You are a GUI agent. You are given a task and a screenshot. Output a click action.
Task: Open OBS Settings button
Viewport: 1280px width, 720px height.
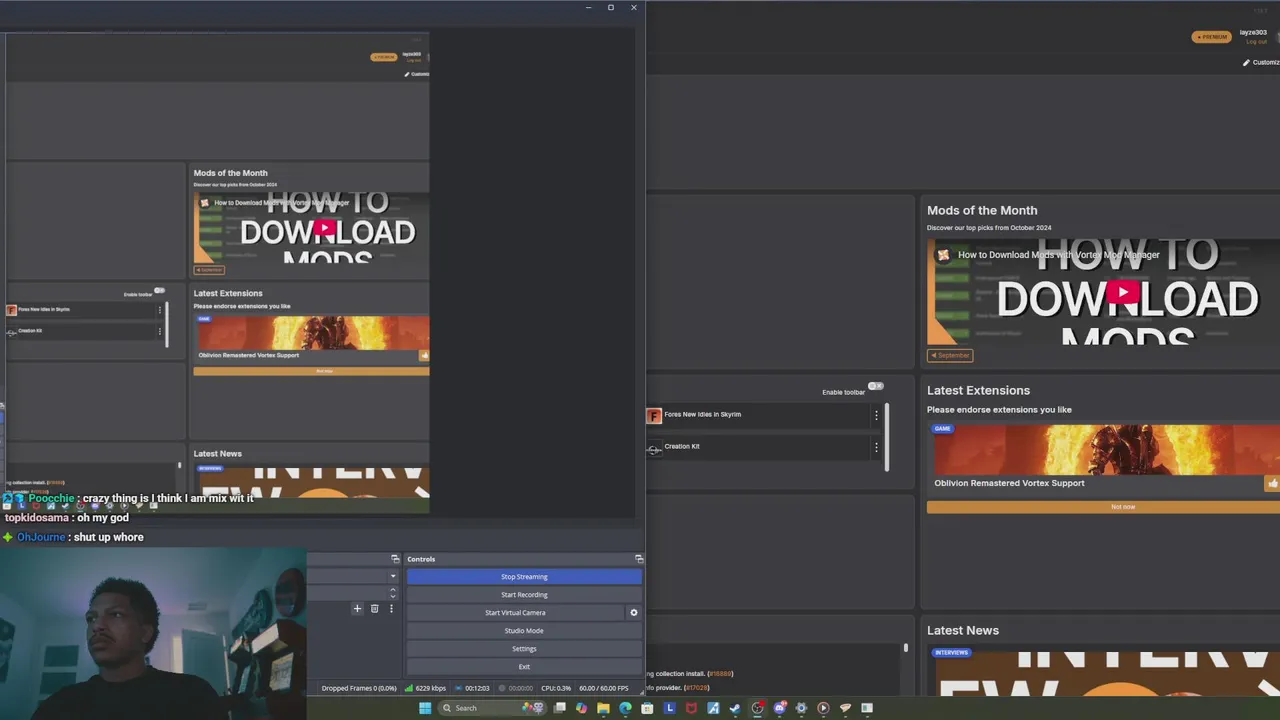click(x=524, y=649)
